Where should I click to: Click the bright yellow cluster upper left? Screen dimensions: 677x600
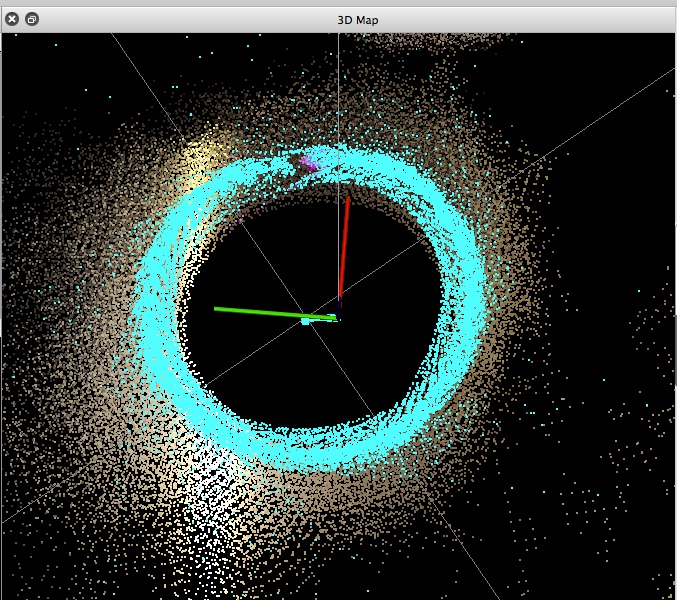click(203, 157)
